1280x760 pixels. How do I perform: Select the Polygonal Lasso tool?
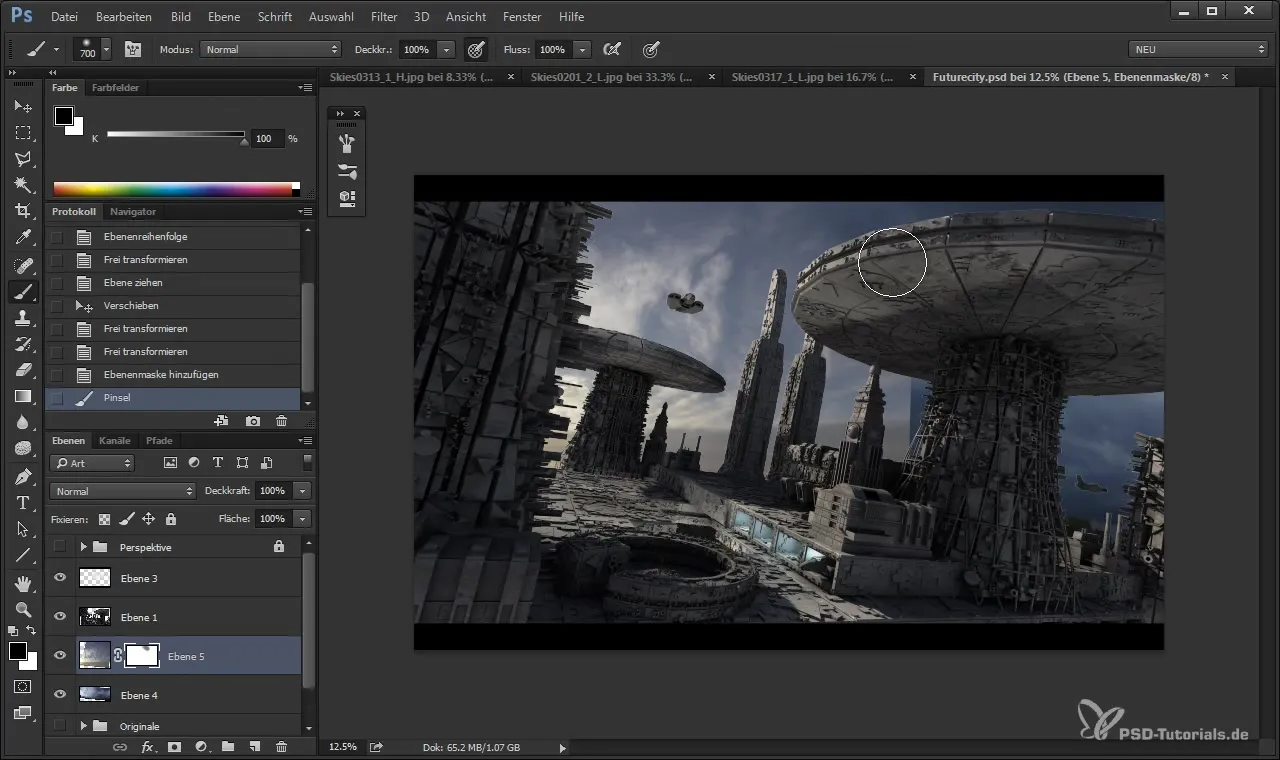point(23,158)
